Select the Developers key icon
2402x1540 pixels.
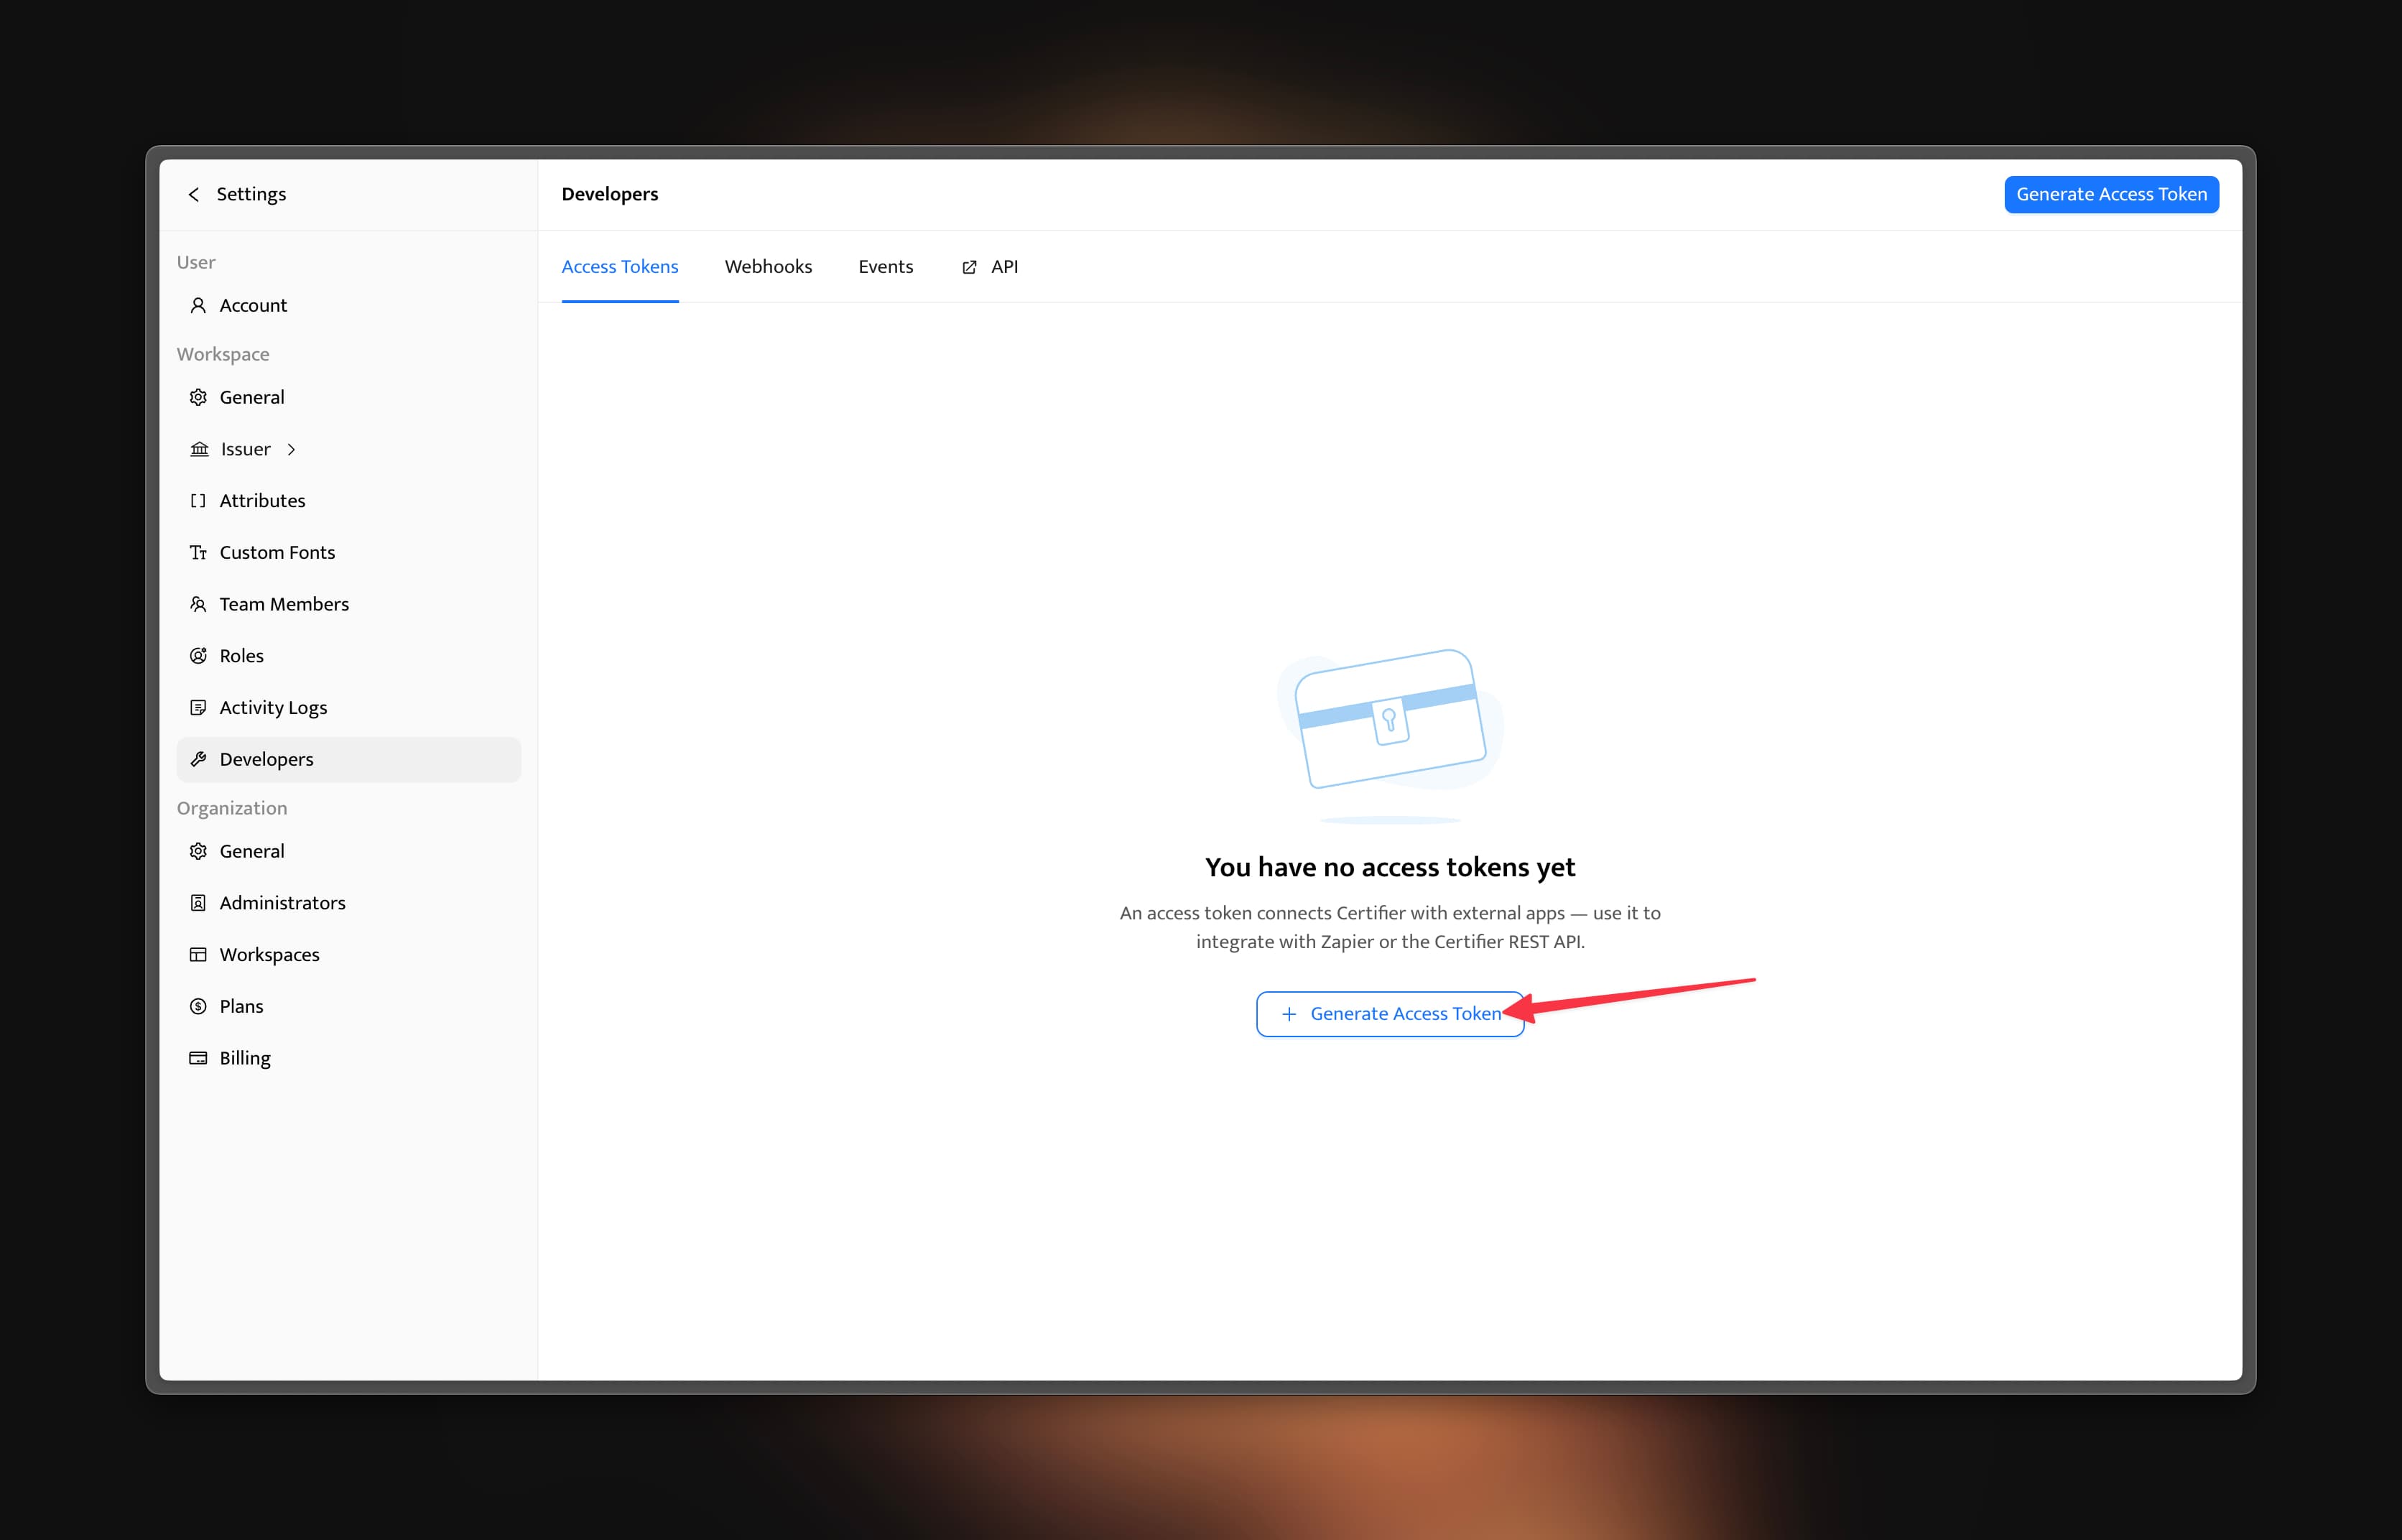(198, 759)
